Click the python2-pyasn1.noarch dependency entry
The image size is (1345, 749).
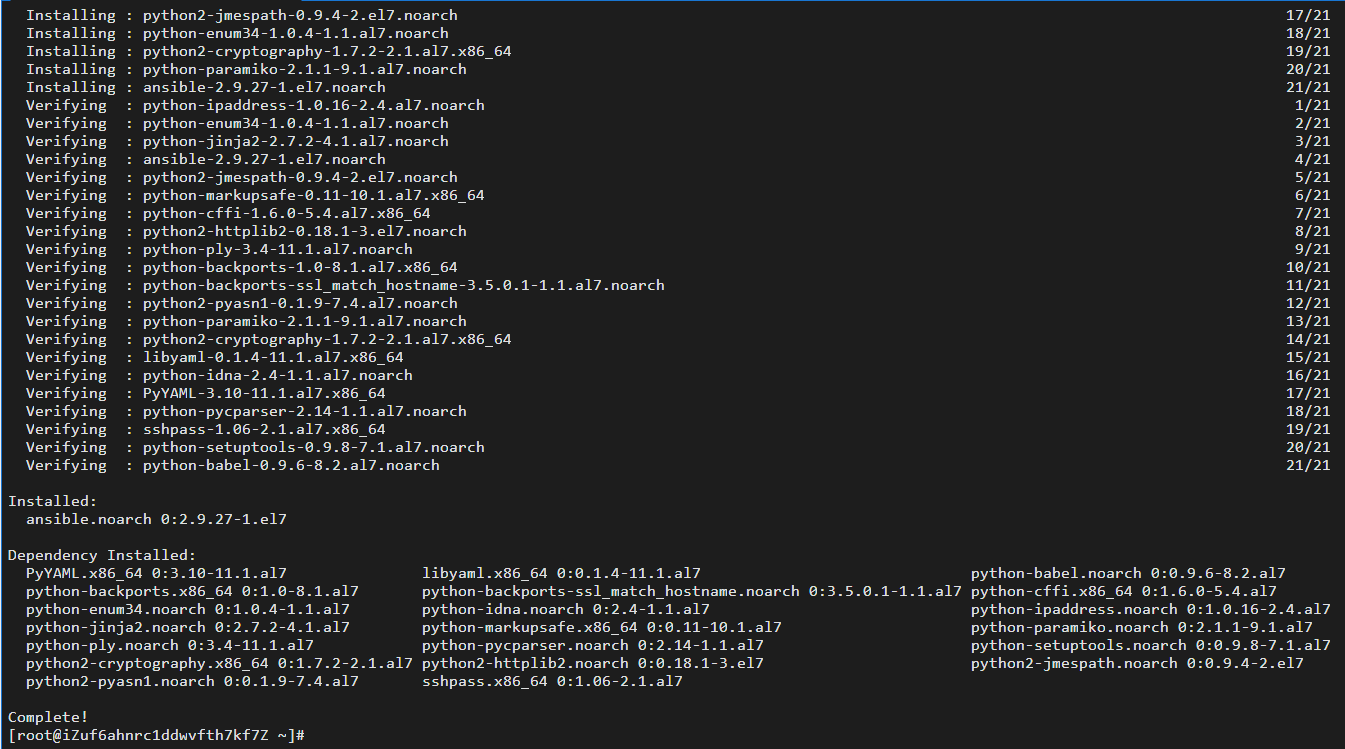(x=192, y=681)
